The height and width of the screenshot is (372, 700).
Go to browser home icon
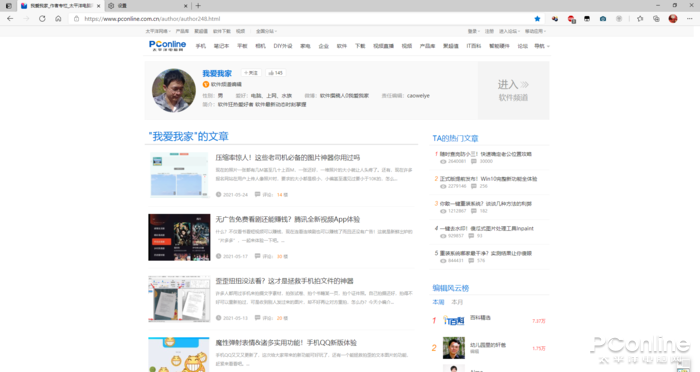pyautogui.click(x=58, y=19)
